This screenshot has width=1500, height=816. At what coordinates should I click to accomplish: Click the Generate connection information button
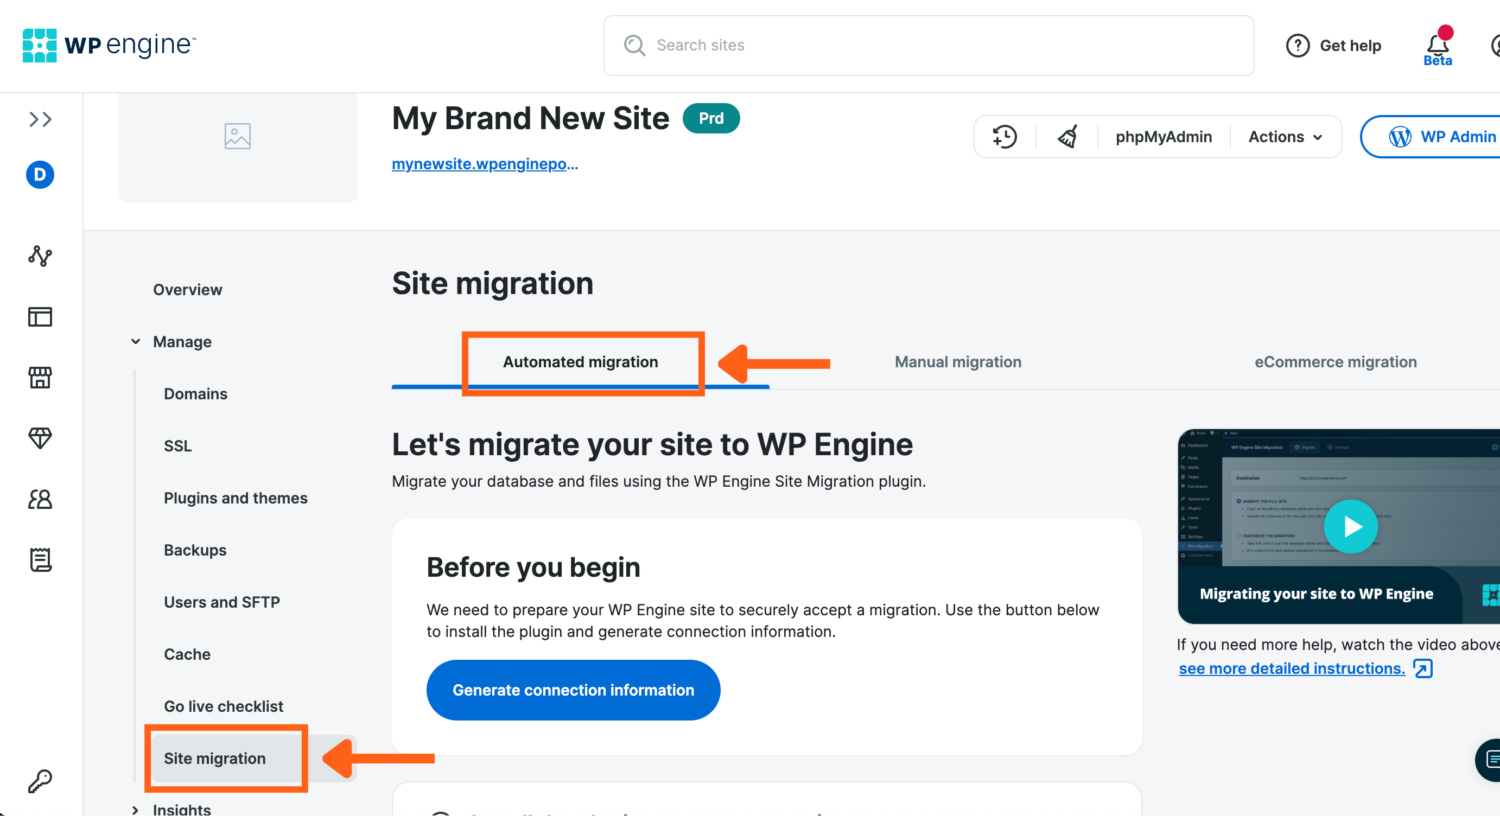(573, 689)
